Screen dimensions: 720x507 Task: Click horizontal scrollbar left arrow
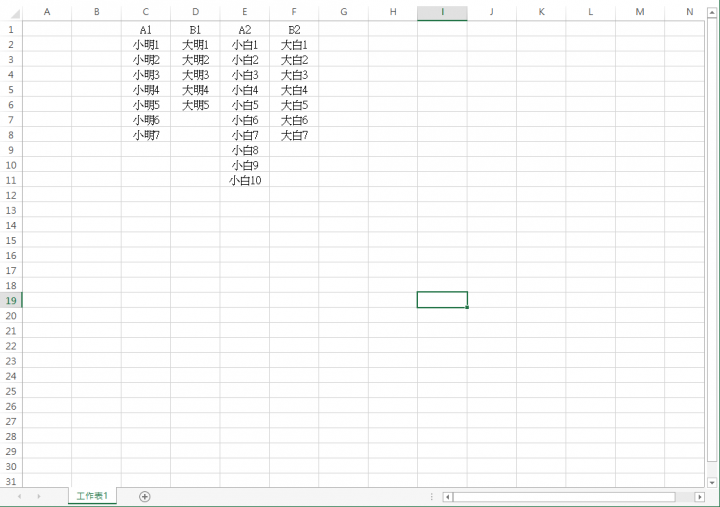point(448,497)
